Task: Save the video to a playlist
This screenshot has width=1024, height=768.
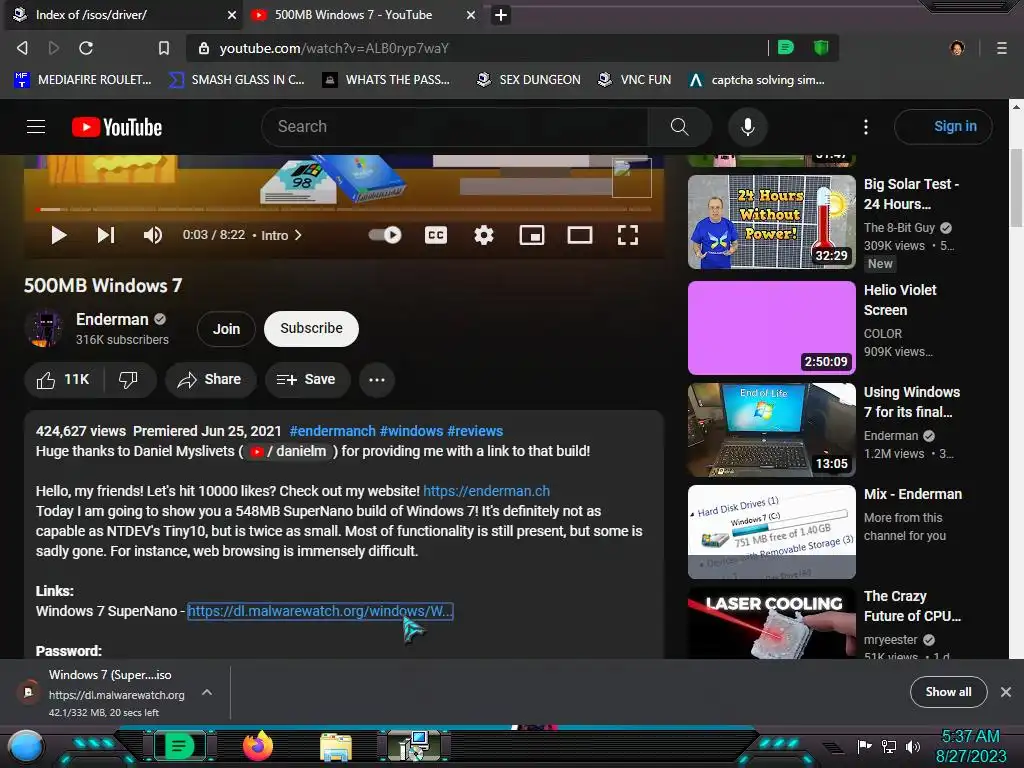Action: pyautogui.click(x=307, y=379)
